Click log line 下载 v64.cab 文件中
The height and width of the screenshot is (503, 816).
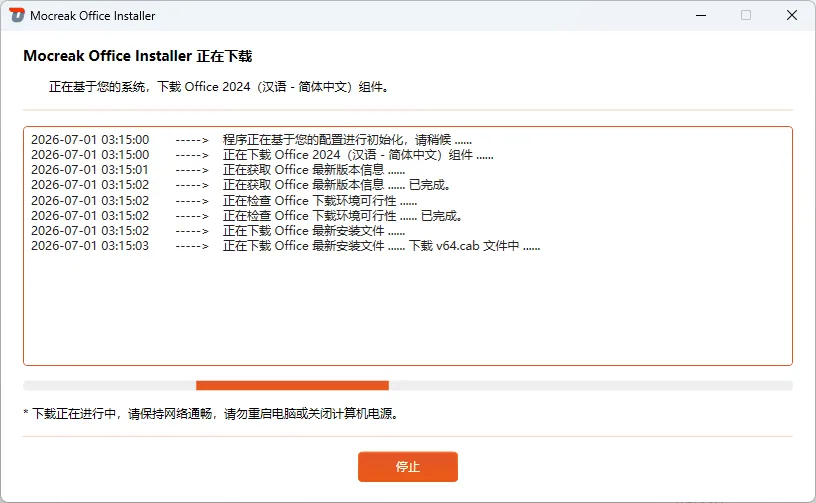tap(286, 246)
